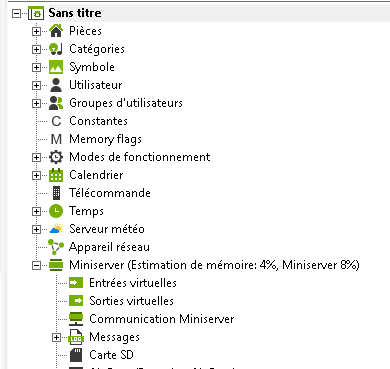The image size is (390, 369).
Task: Click the Télécommande remote control icon
Action: point(56,193)
